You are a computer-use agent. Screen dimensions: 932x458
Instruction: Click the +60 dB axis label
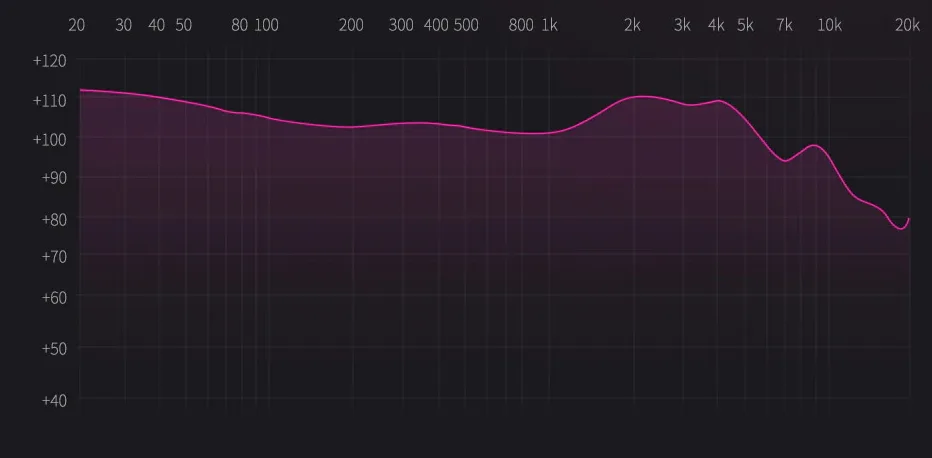54,297
